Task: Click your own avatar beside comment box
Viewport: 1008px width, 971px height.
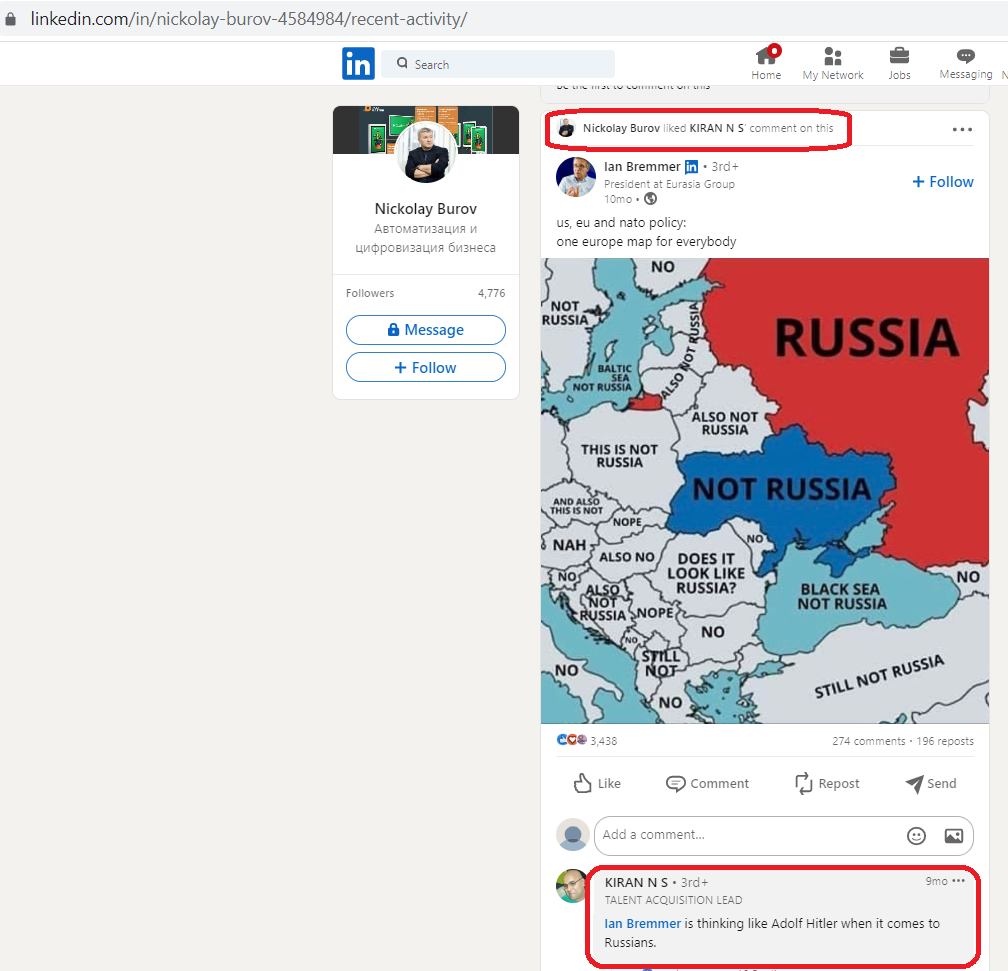Action: (x=572, y=835)
